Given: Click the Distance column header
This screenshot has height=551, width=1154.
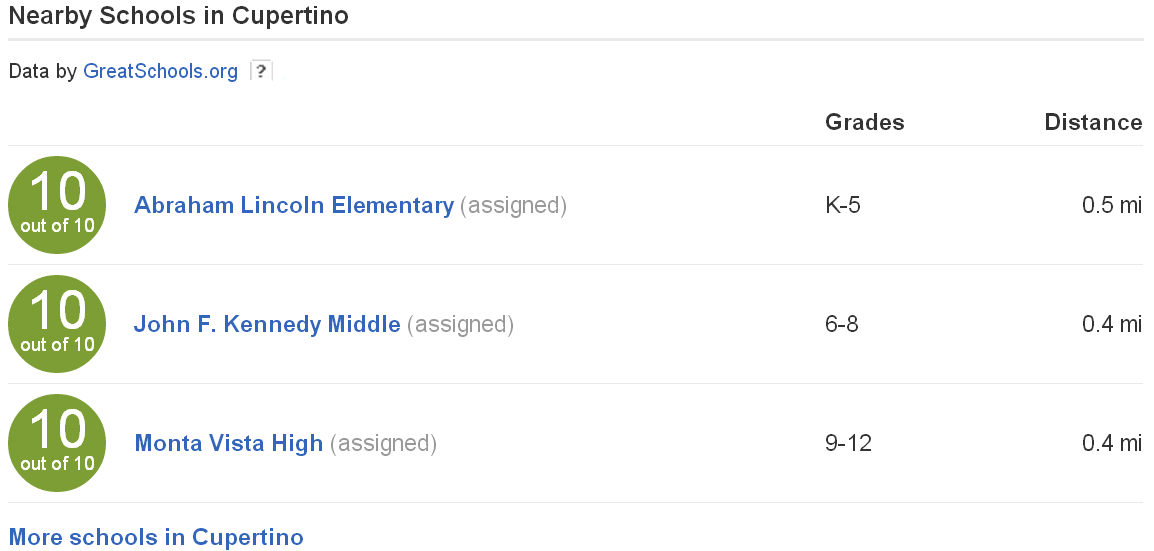Looking at the screenshot, I should tap(1093, 122).
